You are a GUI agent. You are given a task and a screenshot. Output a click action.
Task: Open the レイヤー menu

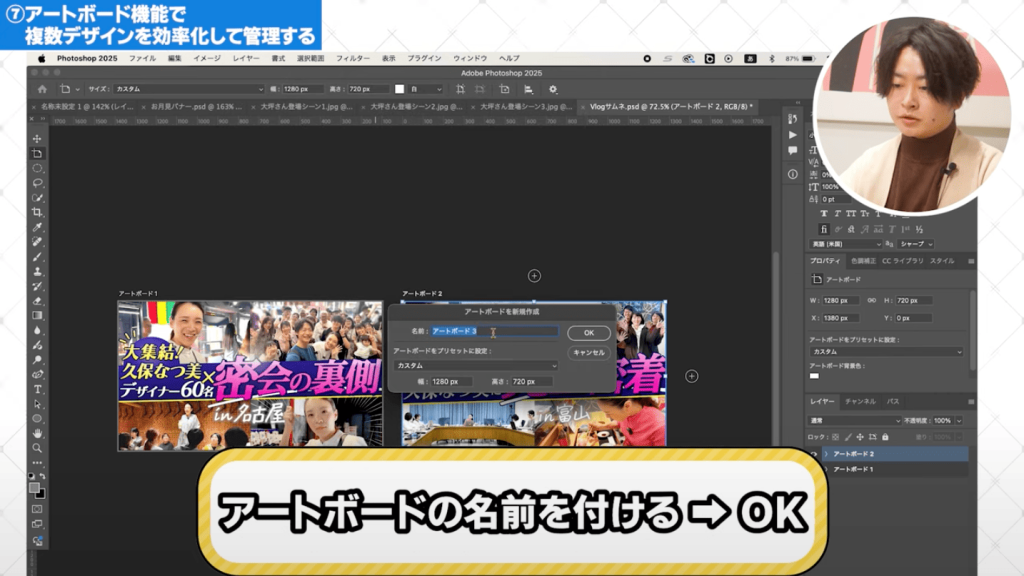point(246,58)
